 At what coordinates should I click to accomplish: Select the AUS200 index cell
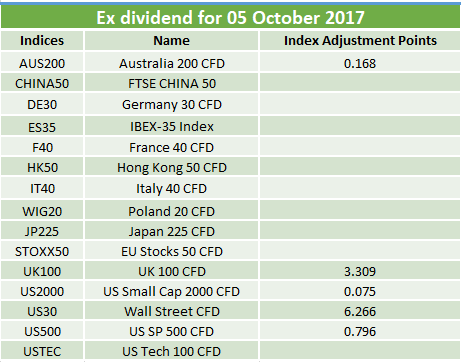(x=42, y=63)
